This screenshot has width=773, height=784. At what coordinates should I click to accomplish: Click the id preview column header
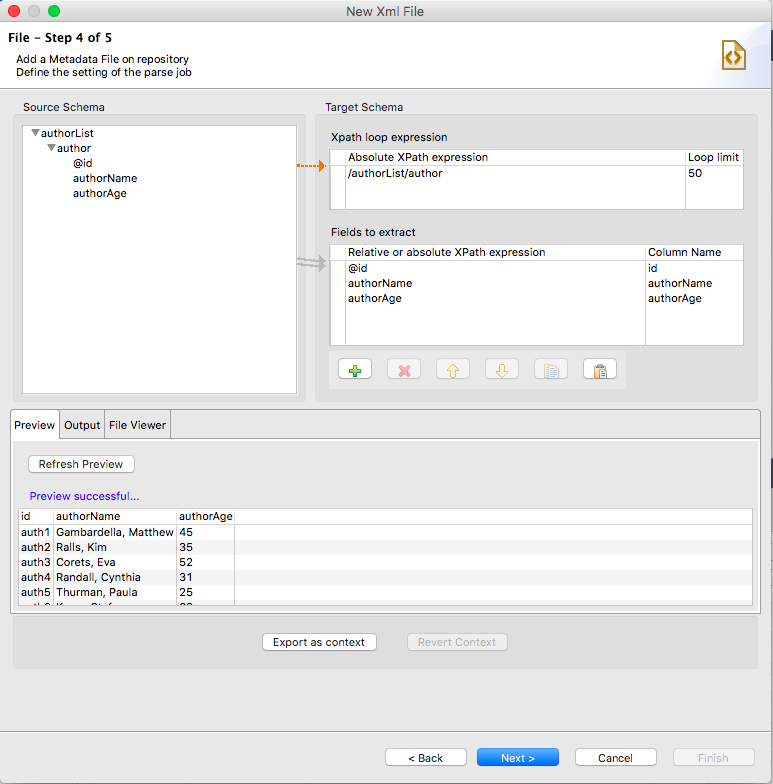coord(36,516)
